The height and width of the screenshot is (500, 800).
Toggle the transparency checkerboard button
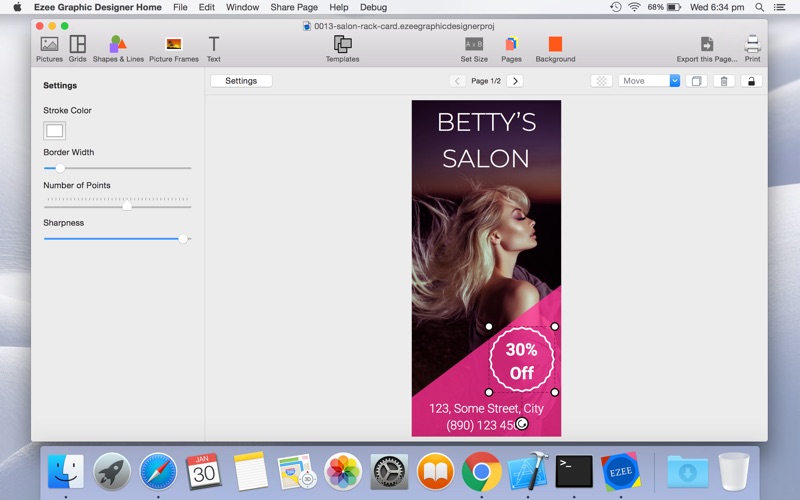click(601, 81)
